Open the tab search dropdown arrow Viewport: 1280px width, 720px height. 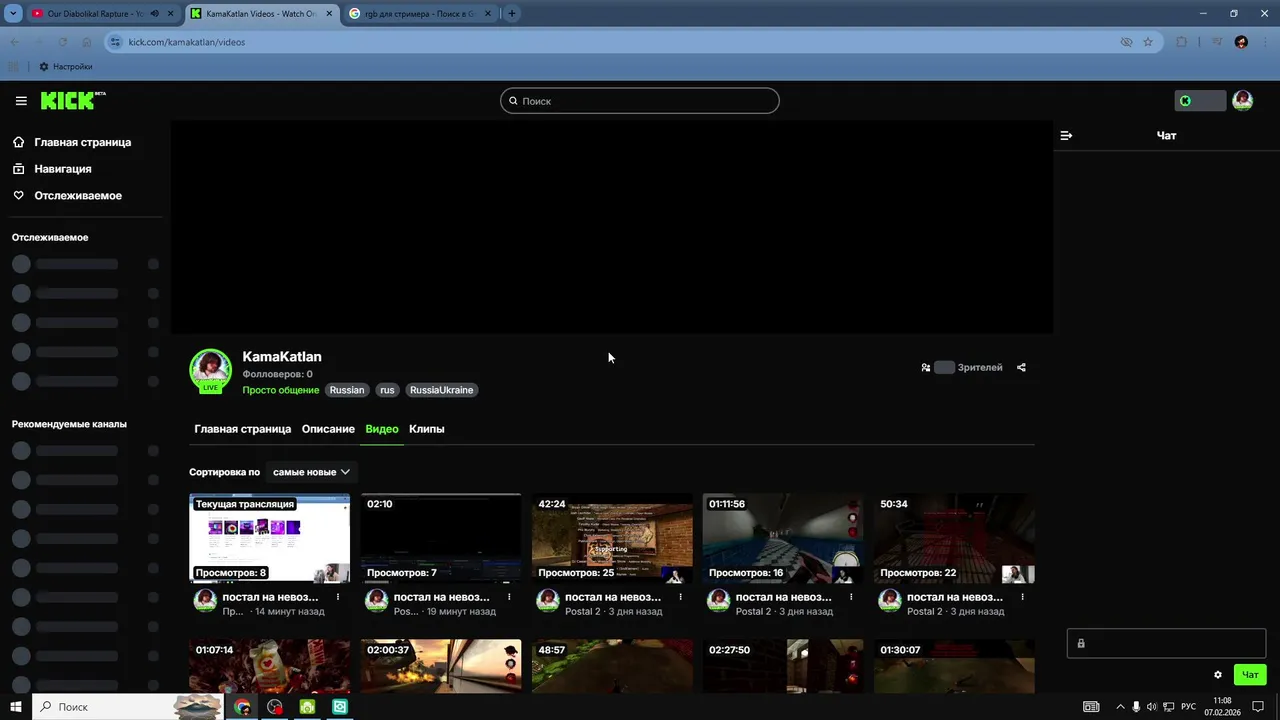(13, 14)
